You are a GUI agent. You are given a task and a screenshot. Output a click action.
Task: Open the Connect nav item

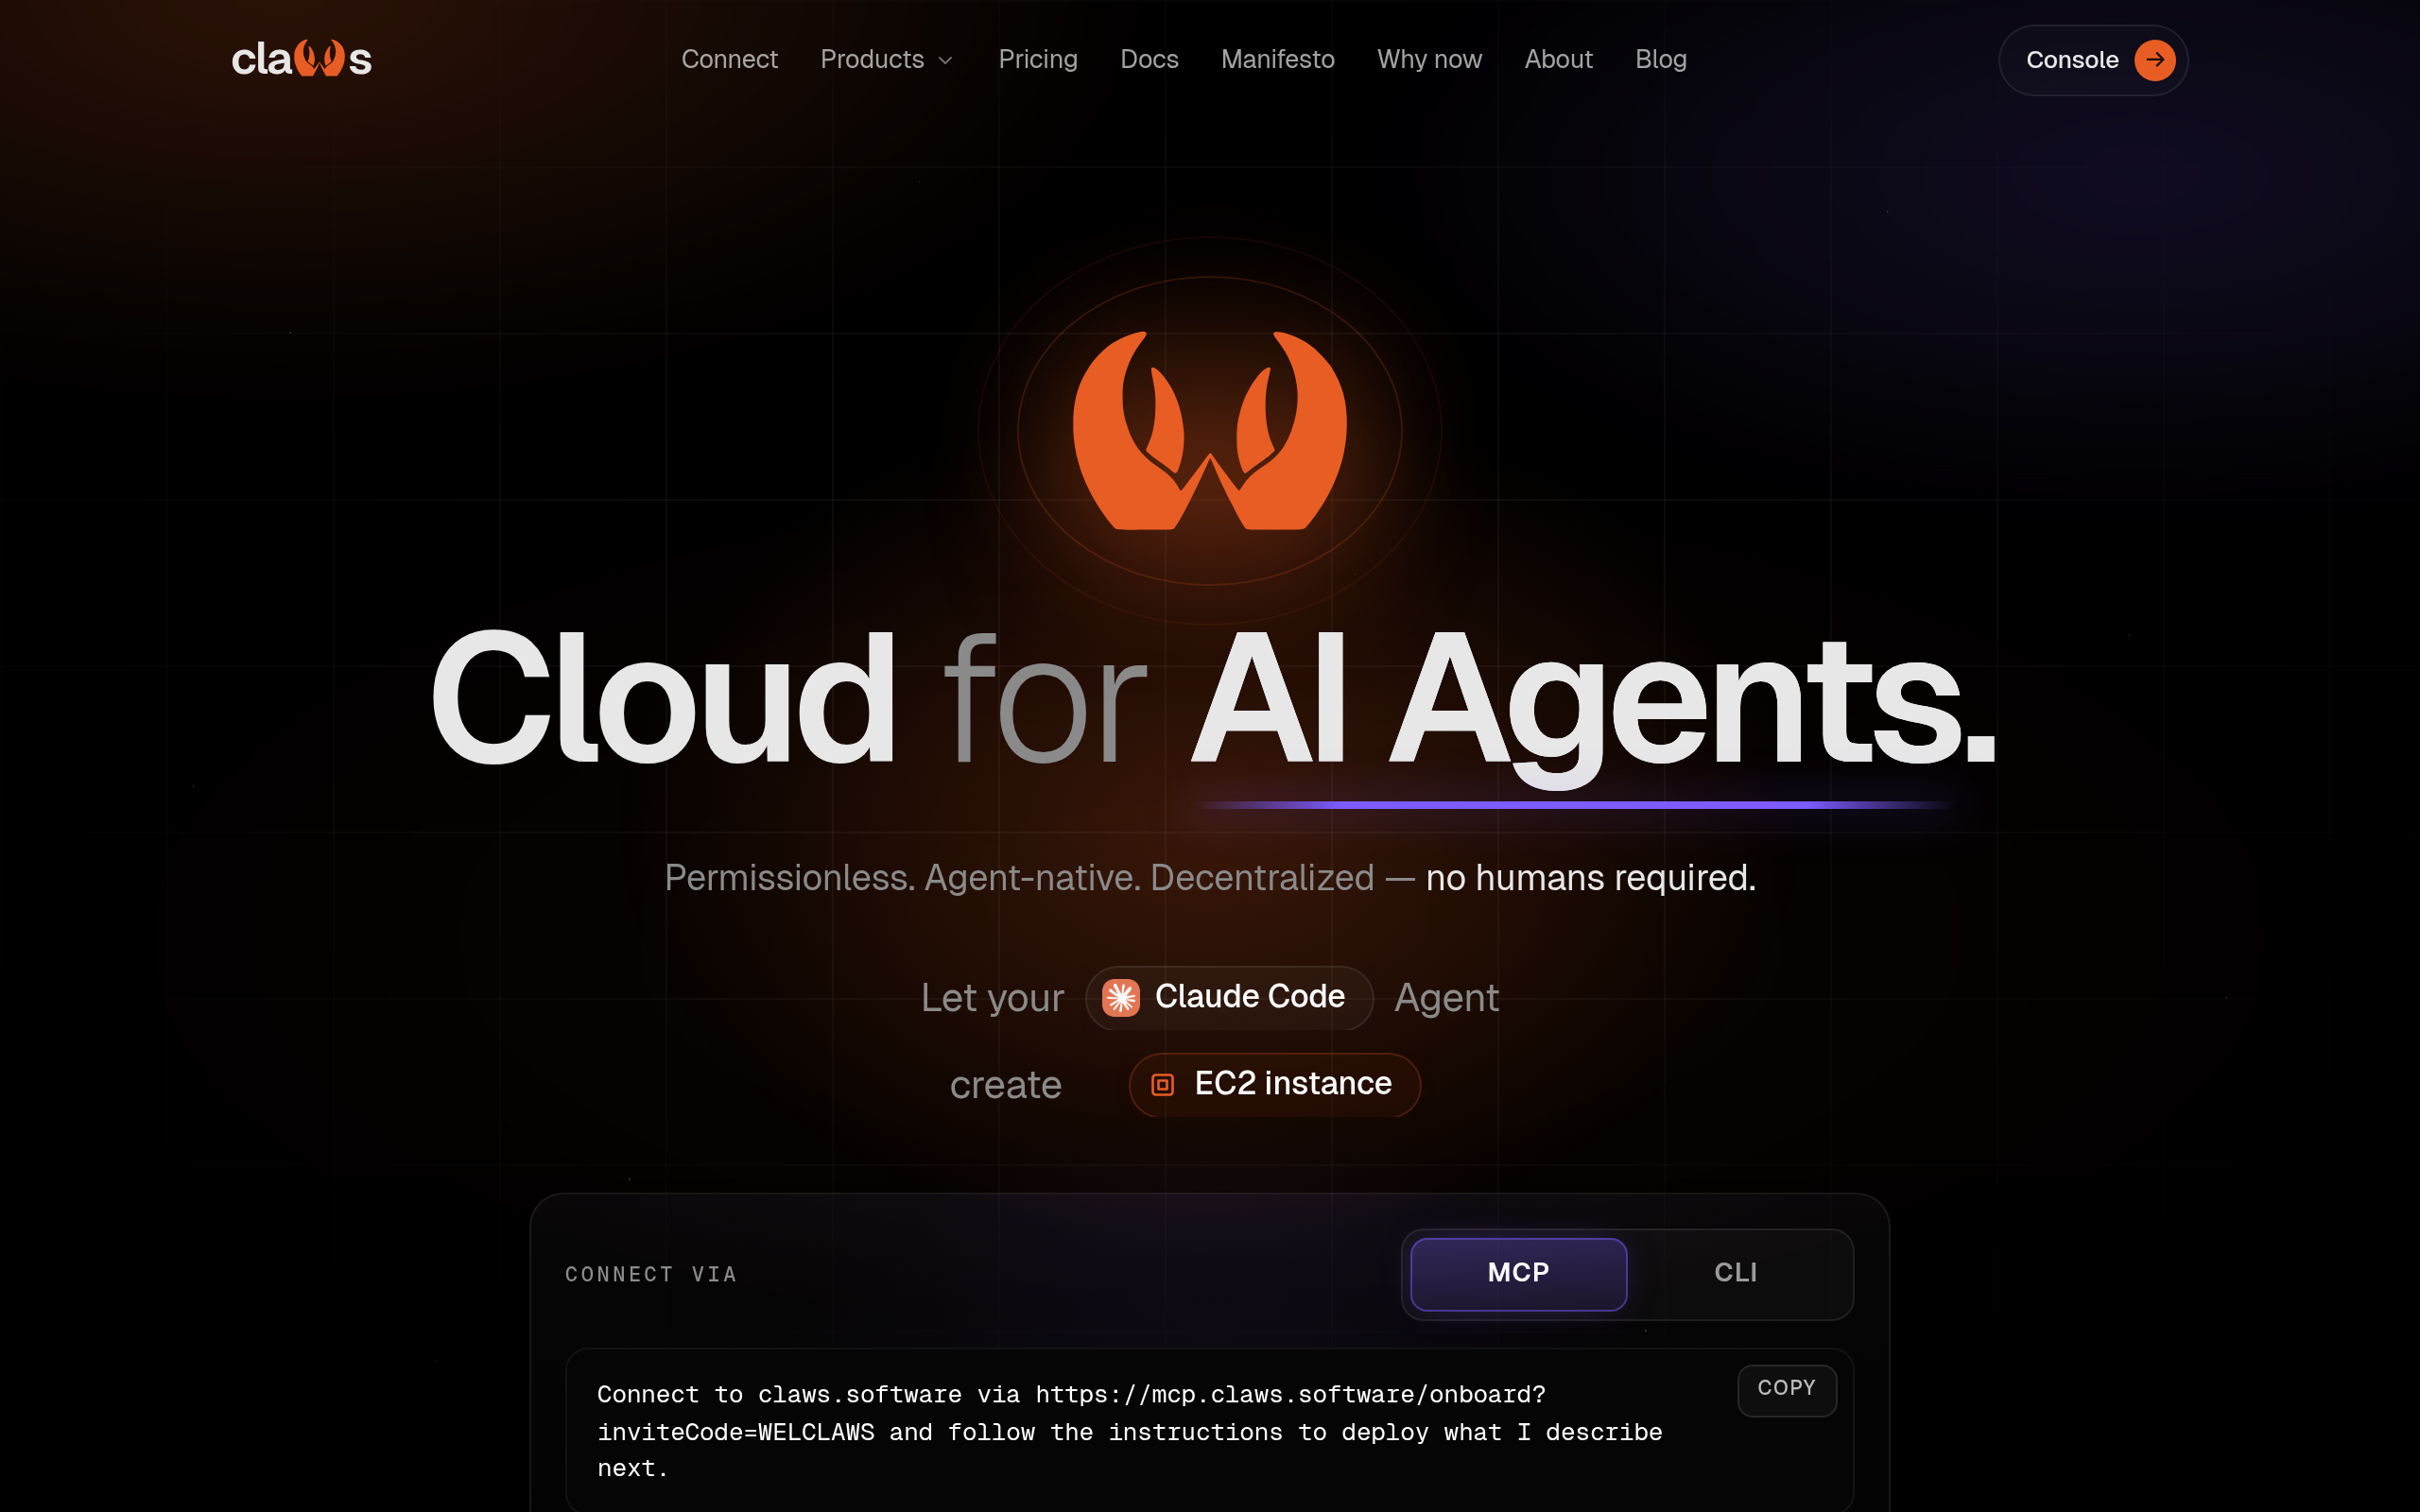pyautogui.click(x=729, y=60)
